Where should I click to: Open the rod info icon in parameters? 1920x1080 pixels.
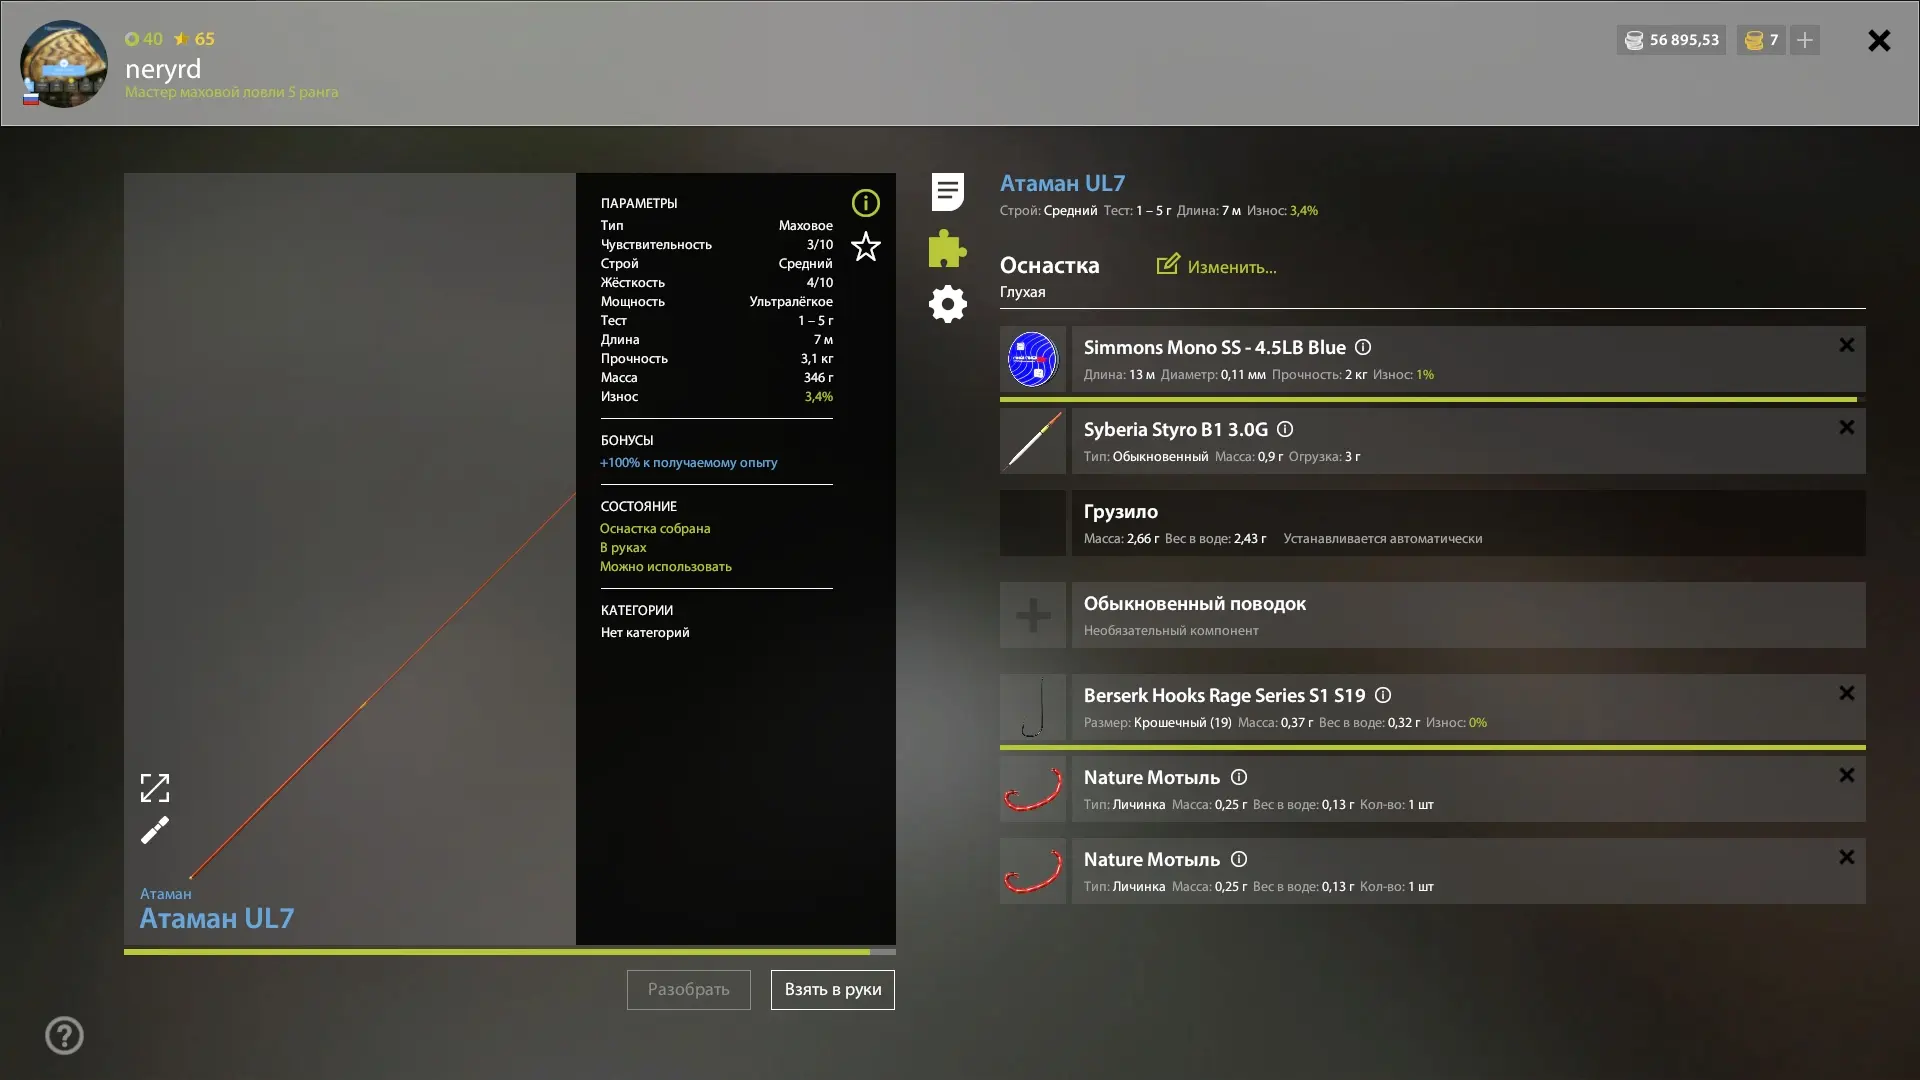[865, 203]
